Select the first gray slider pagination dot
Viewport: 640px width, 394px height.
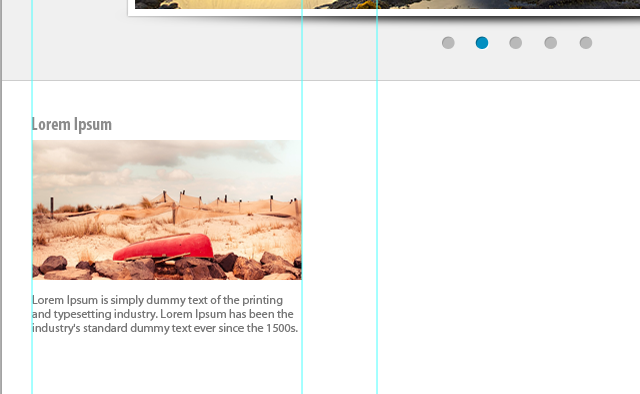click(448, 43)
